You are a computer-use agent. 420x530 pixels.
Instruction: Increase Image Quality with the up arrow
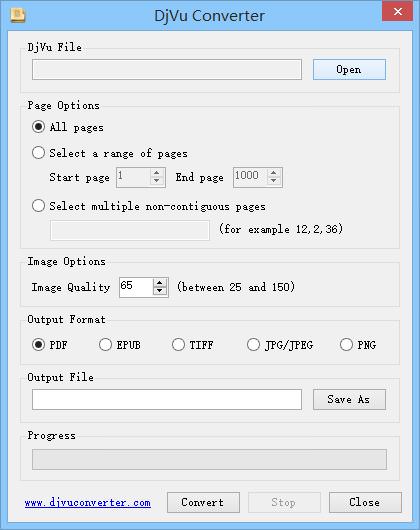160,283
